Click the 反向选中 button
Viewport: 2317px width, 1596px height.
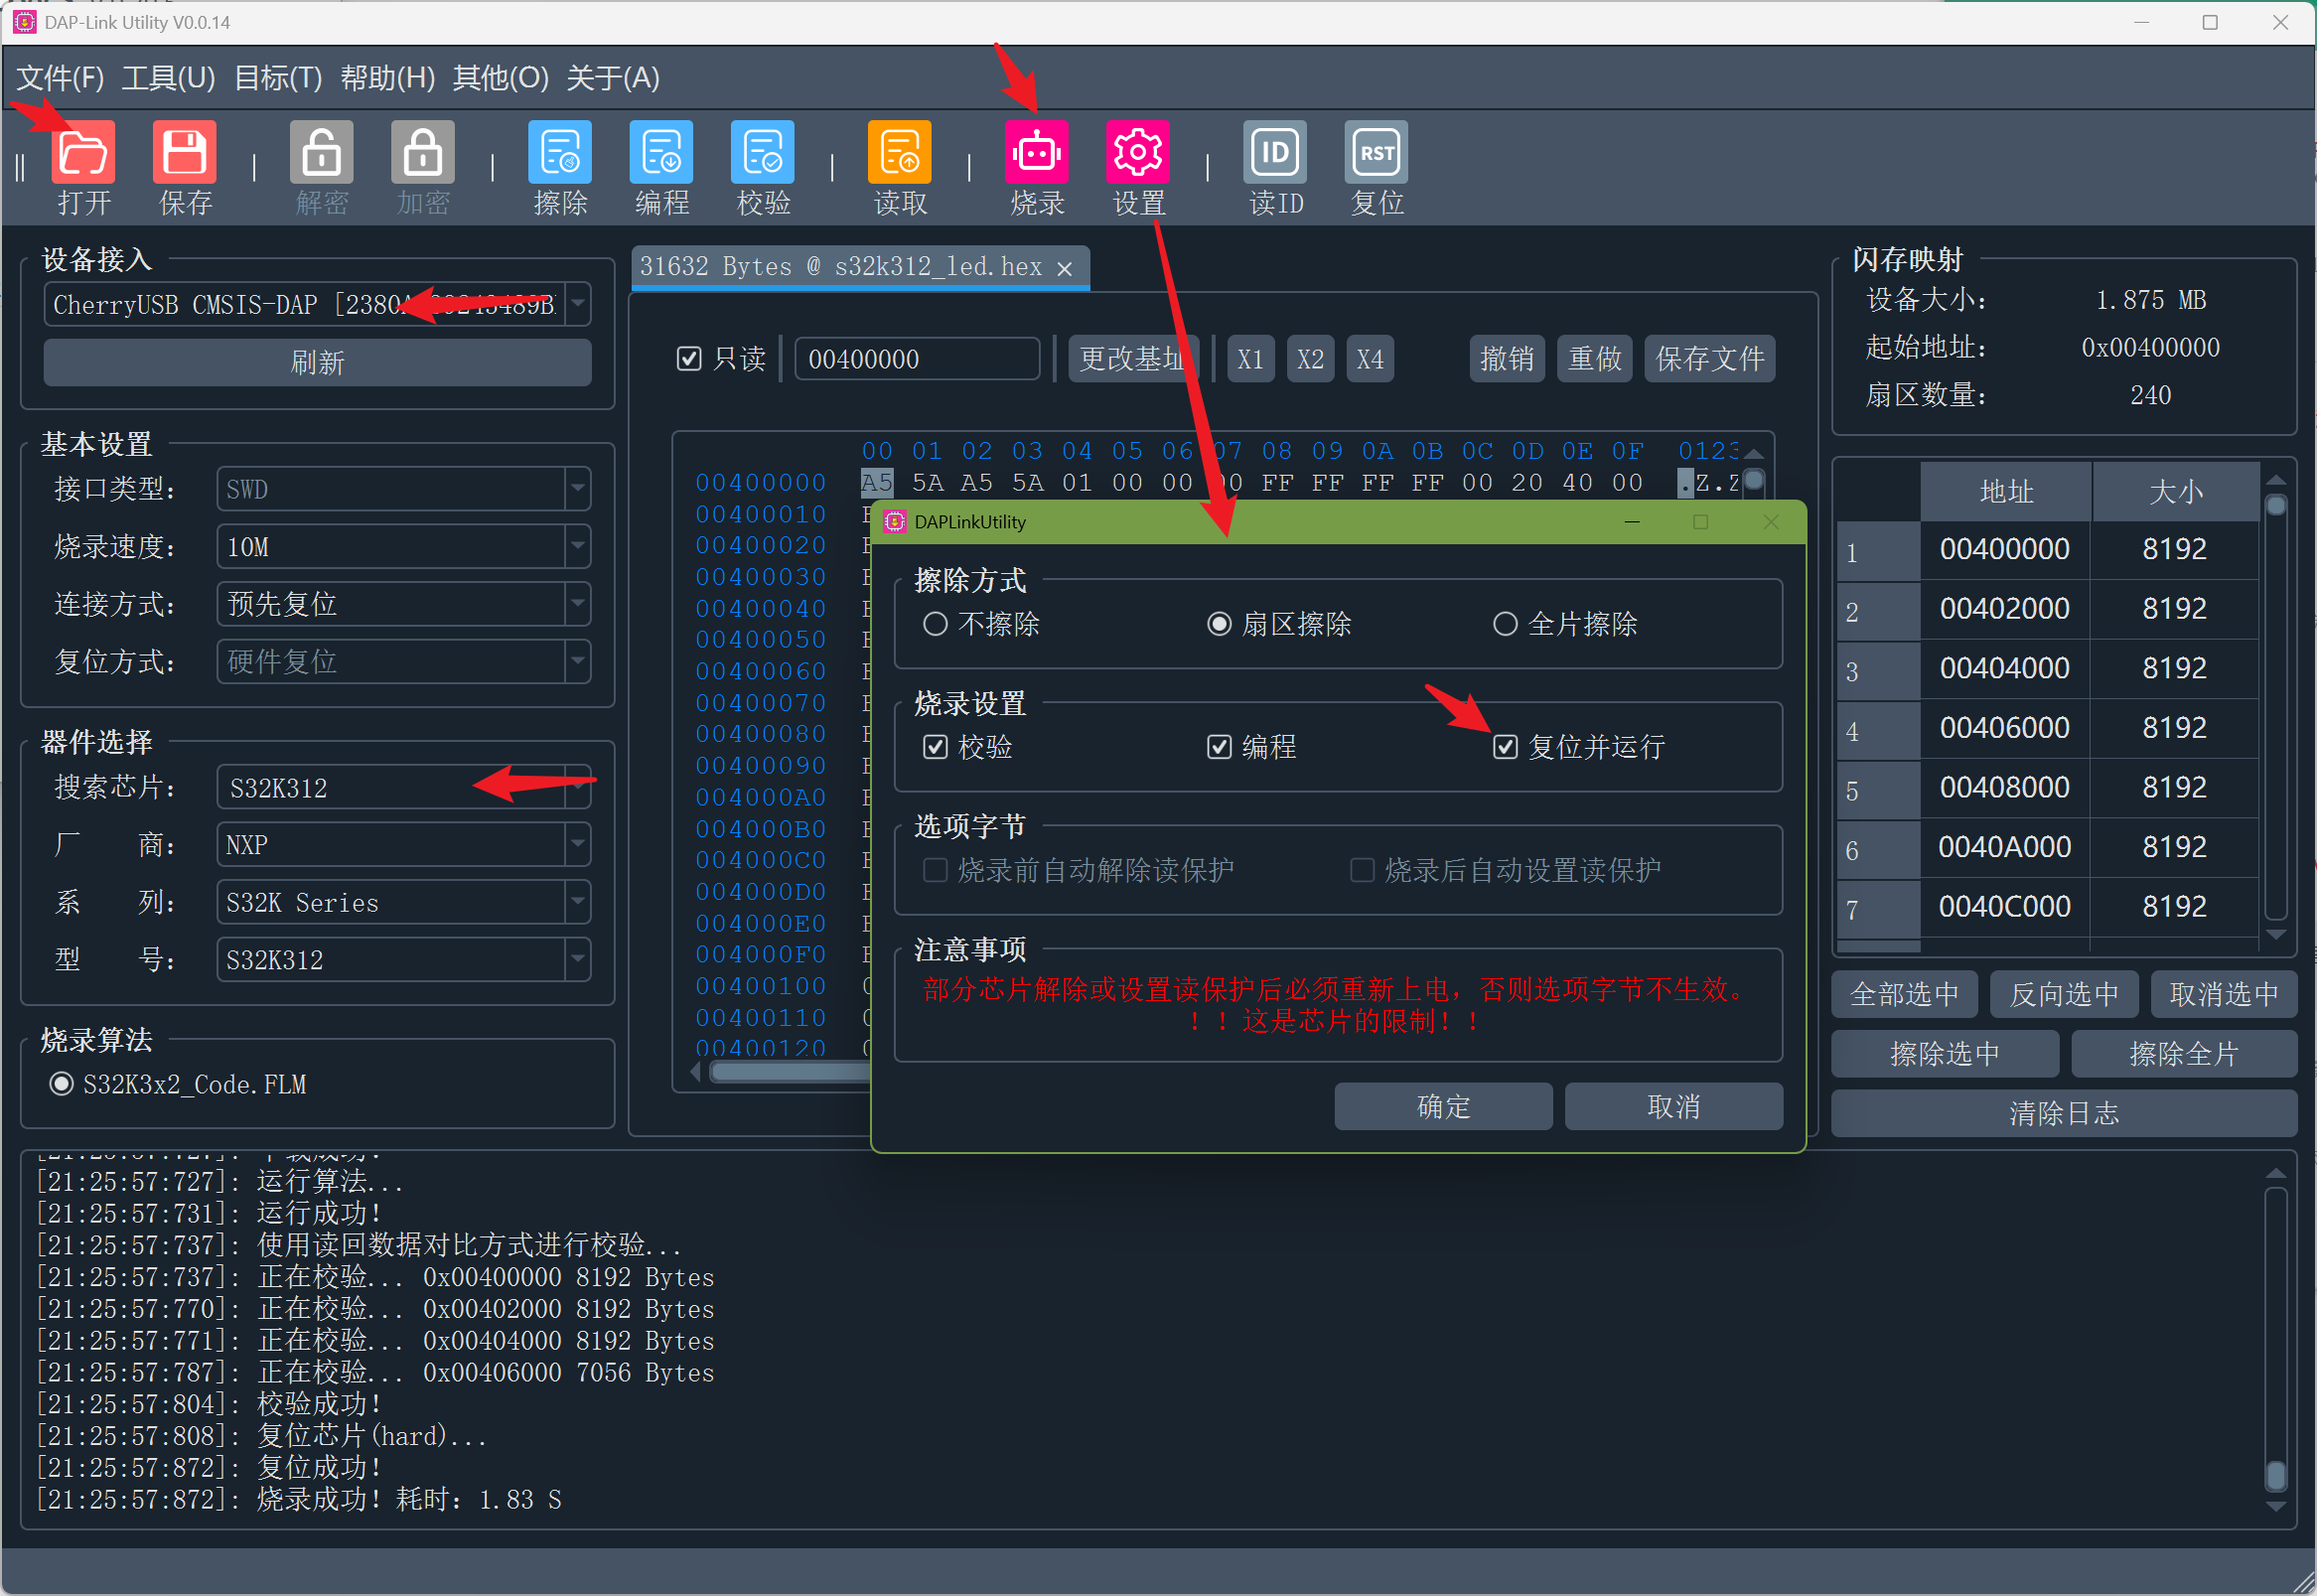2064,994
